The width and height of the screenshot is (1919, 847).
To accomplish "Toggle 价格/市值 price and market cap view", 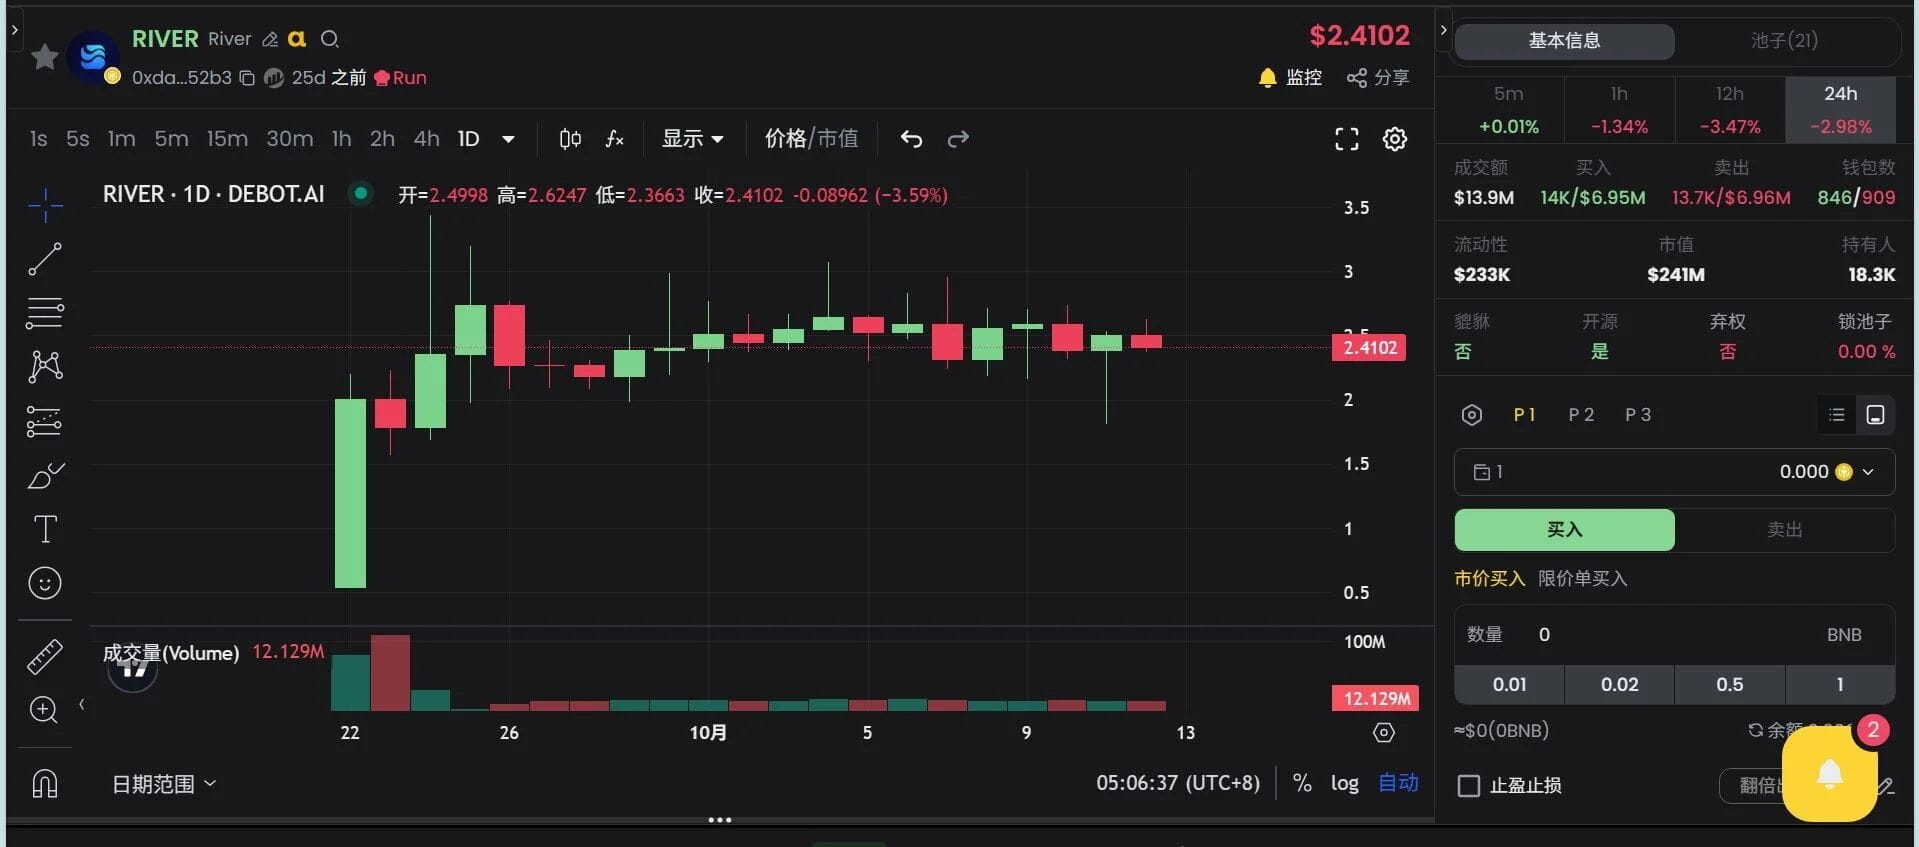I will tap(811, 139).
